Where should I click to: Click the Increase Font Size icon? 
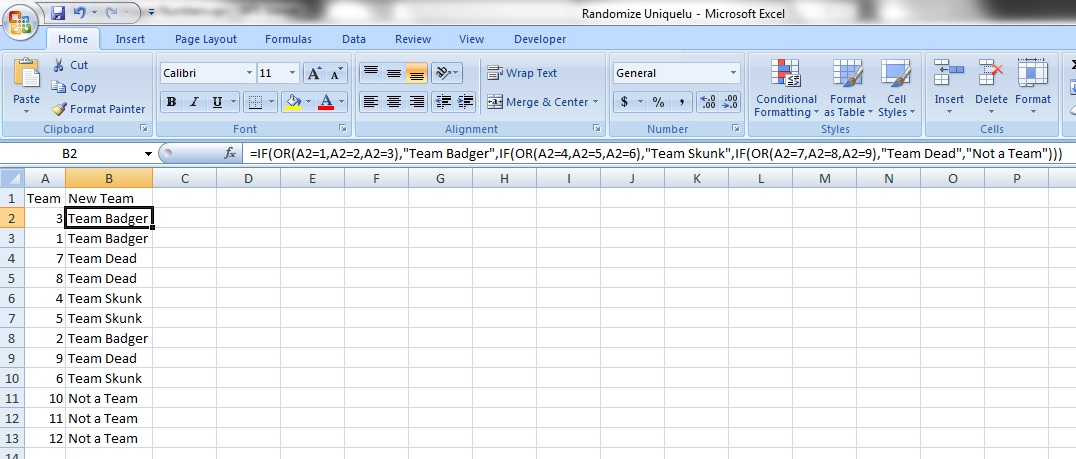[x=314, y=73]
